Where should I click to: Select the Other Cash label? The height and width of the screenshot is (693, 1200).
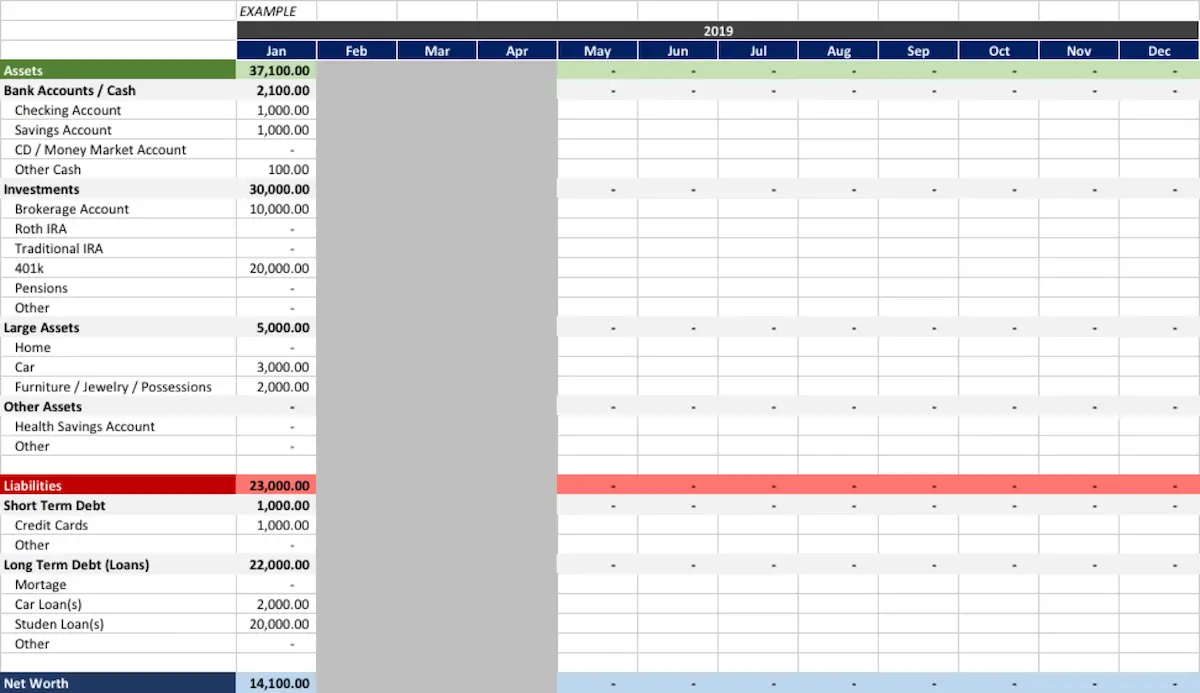48,170
